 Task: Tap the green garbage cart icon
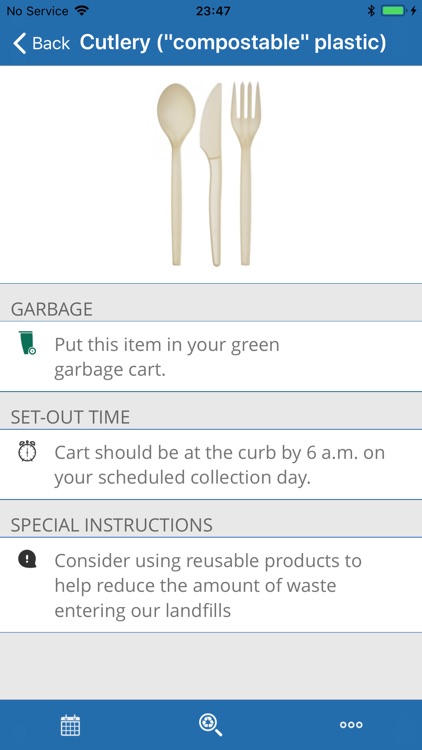pyautogui.click(x=28, y=342)
